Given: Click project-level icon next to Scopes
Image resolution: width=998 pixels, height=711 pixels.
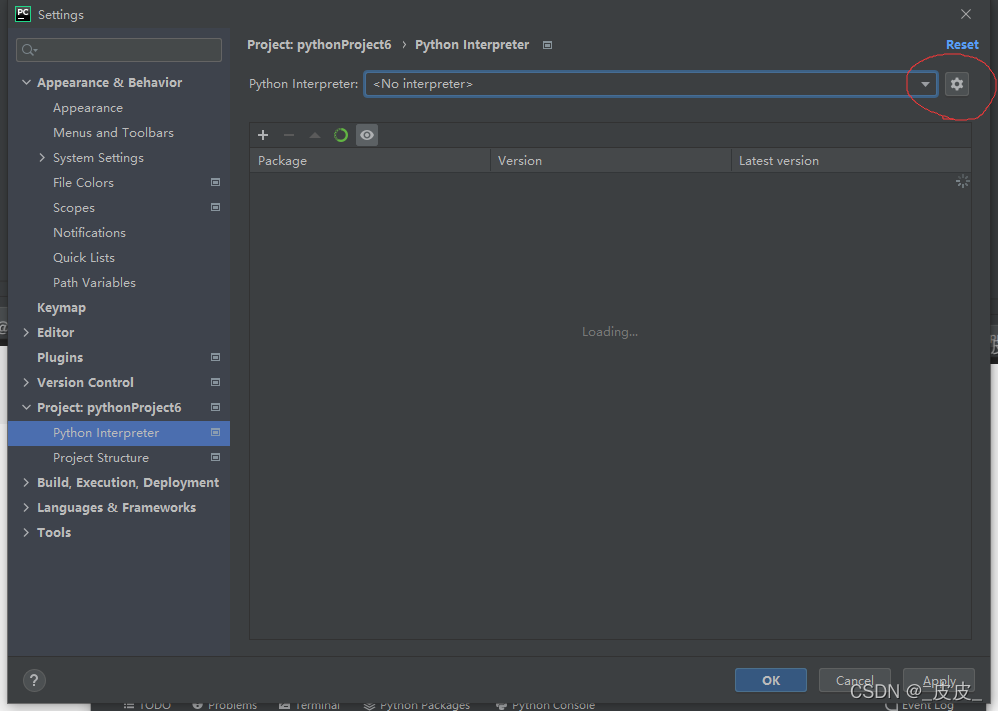Looking at the screenshot, I should (216, 208).
